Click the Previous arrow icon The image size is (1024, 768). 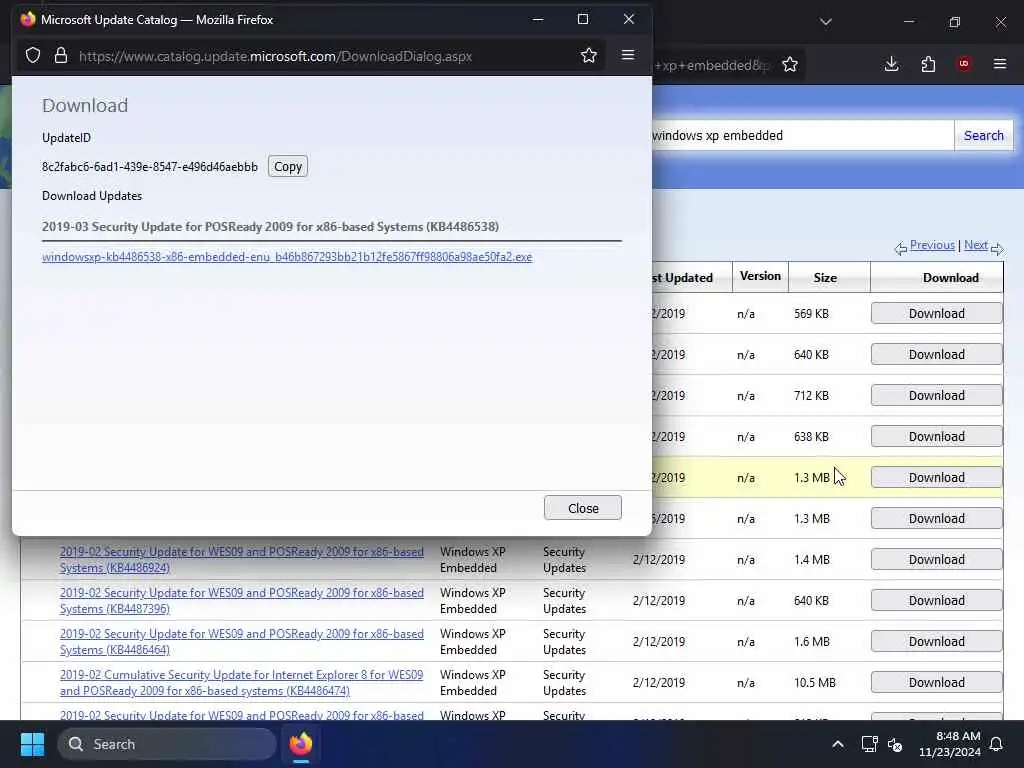point(901,248)
